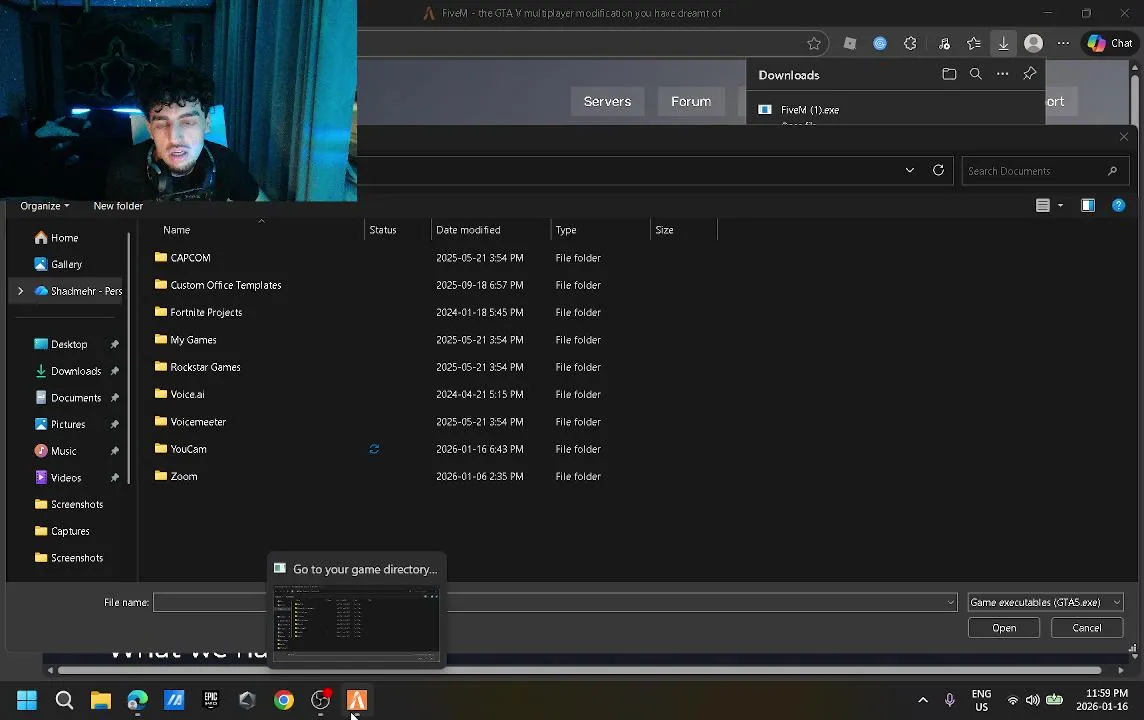Viewport: 1144px width, 720px height.
Task: Open FiveM (1).exe download entry
Action: [x=809, y=110]
